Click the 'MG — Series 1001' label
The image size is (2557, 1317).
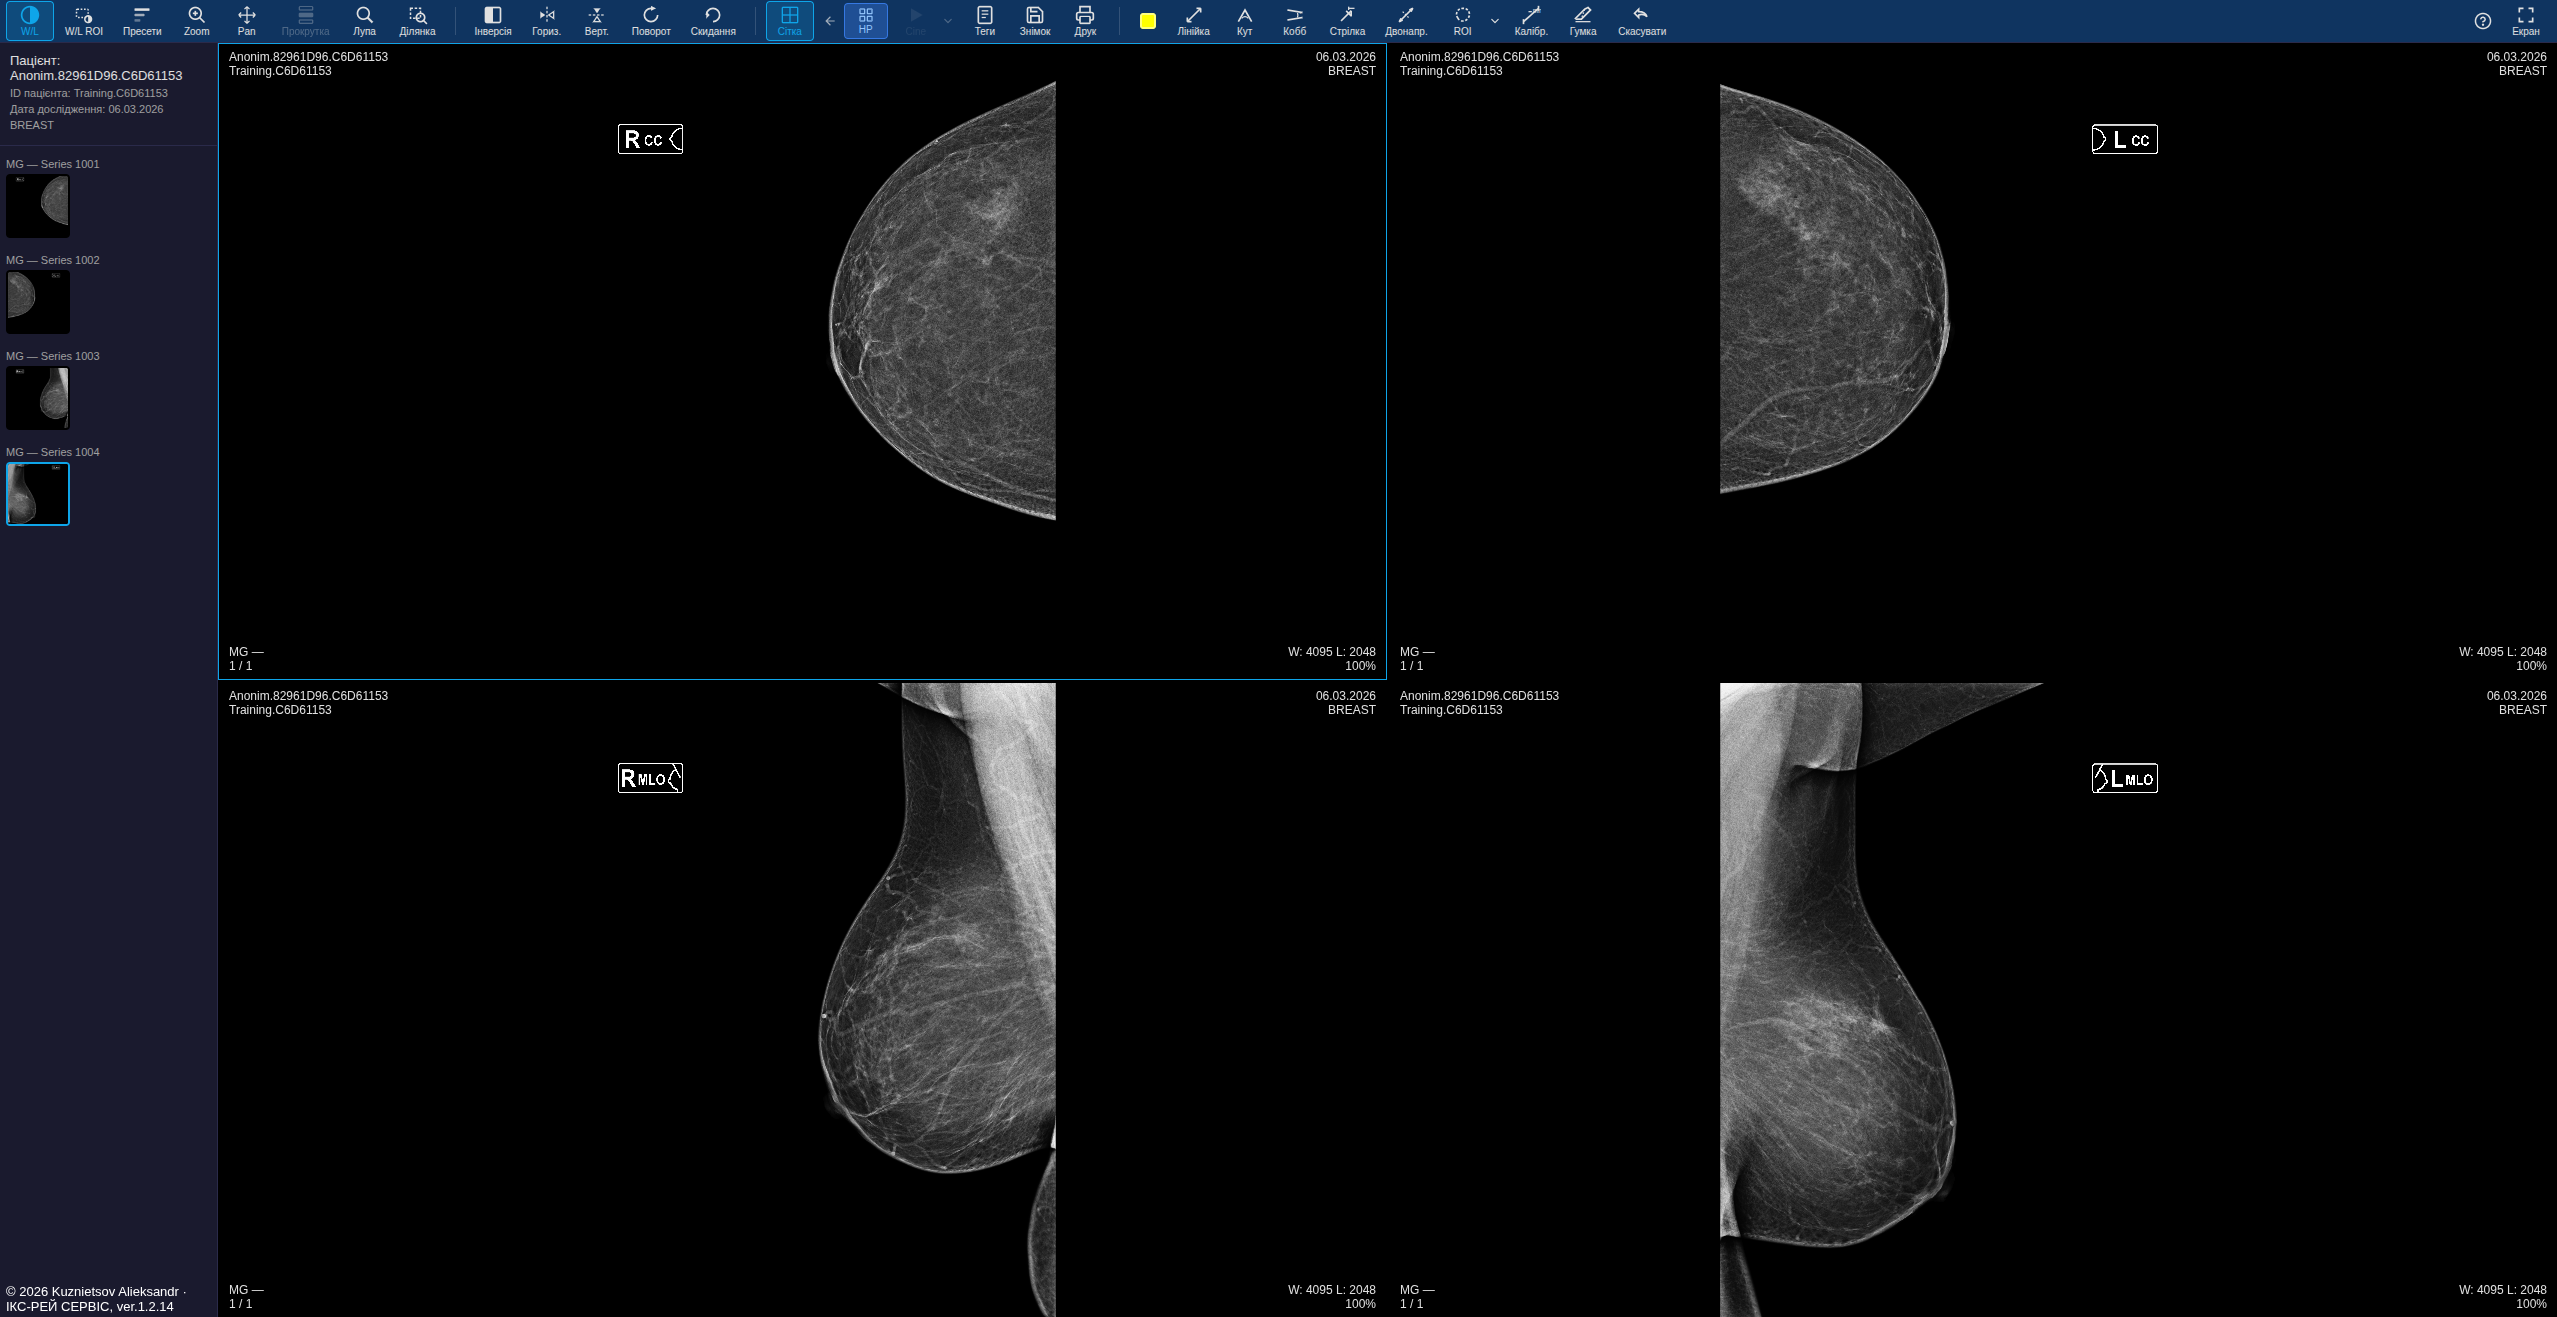(x=53, y=164)
